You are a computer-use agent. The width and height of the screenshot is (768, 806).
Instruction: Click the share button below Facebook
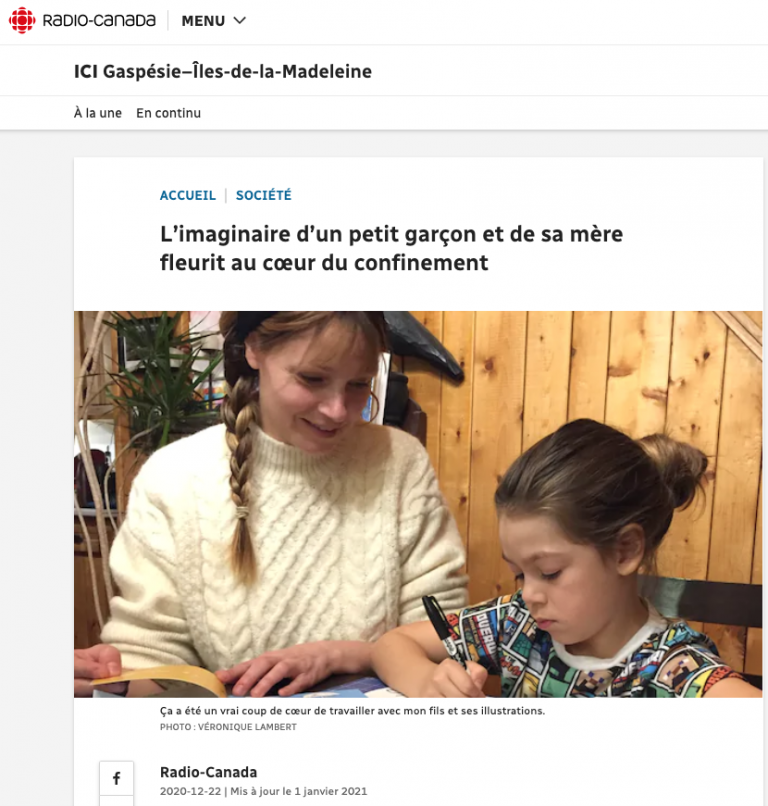(116, 801)
